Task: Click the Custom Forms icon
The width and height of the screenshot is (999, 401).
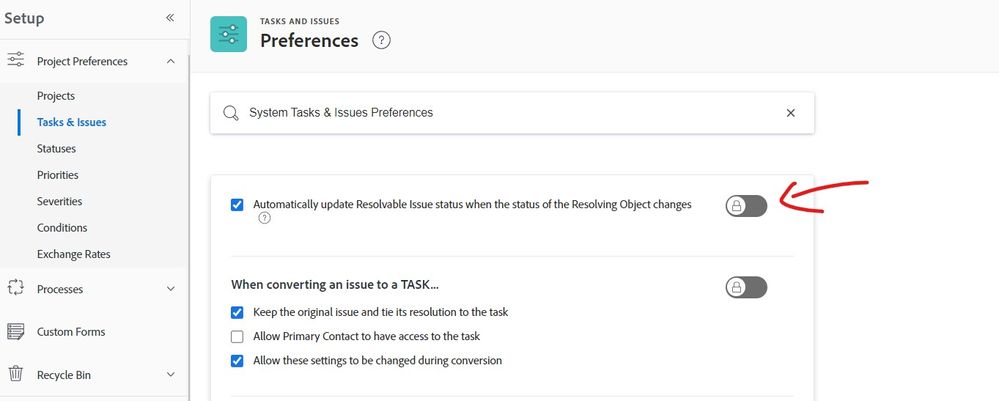Action: click(15, 331)
